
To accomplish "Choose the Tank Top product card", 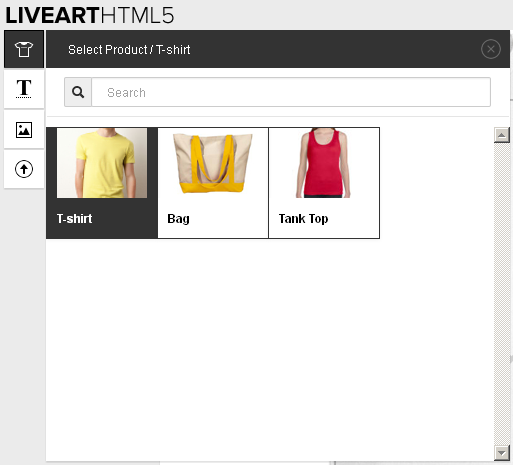I will point(324,183).
